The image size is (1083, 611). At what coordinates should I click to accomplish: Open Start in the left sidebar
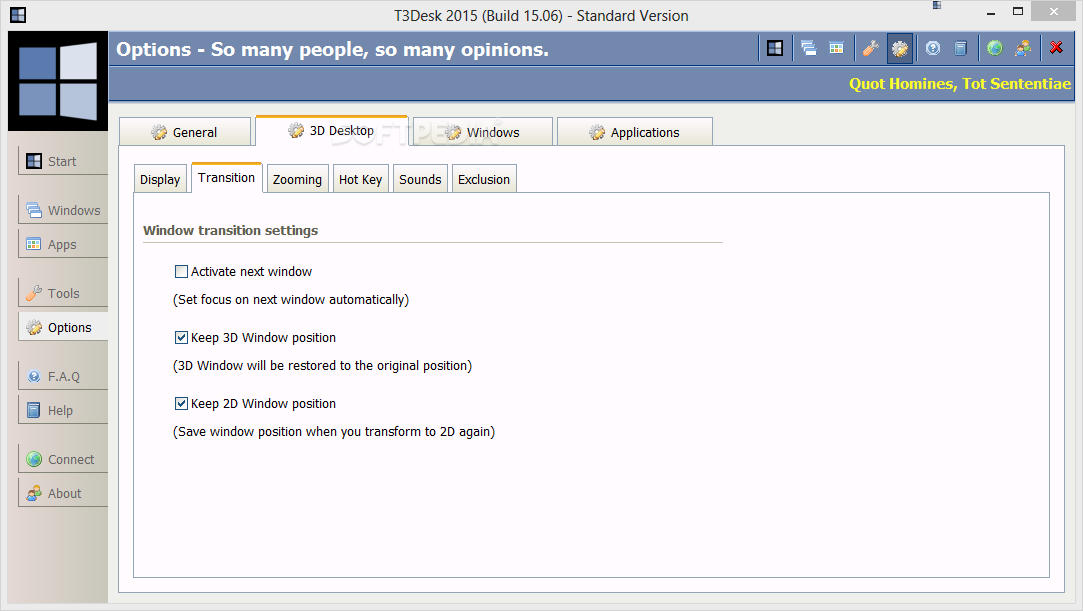click(x=63, y=161)
